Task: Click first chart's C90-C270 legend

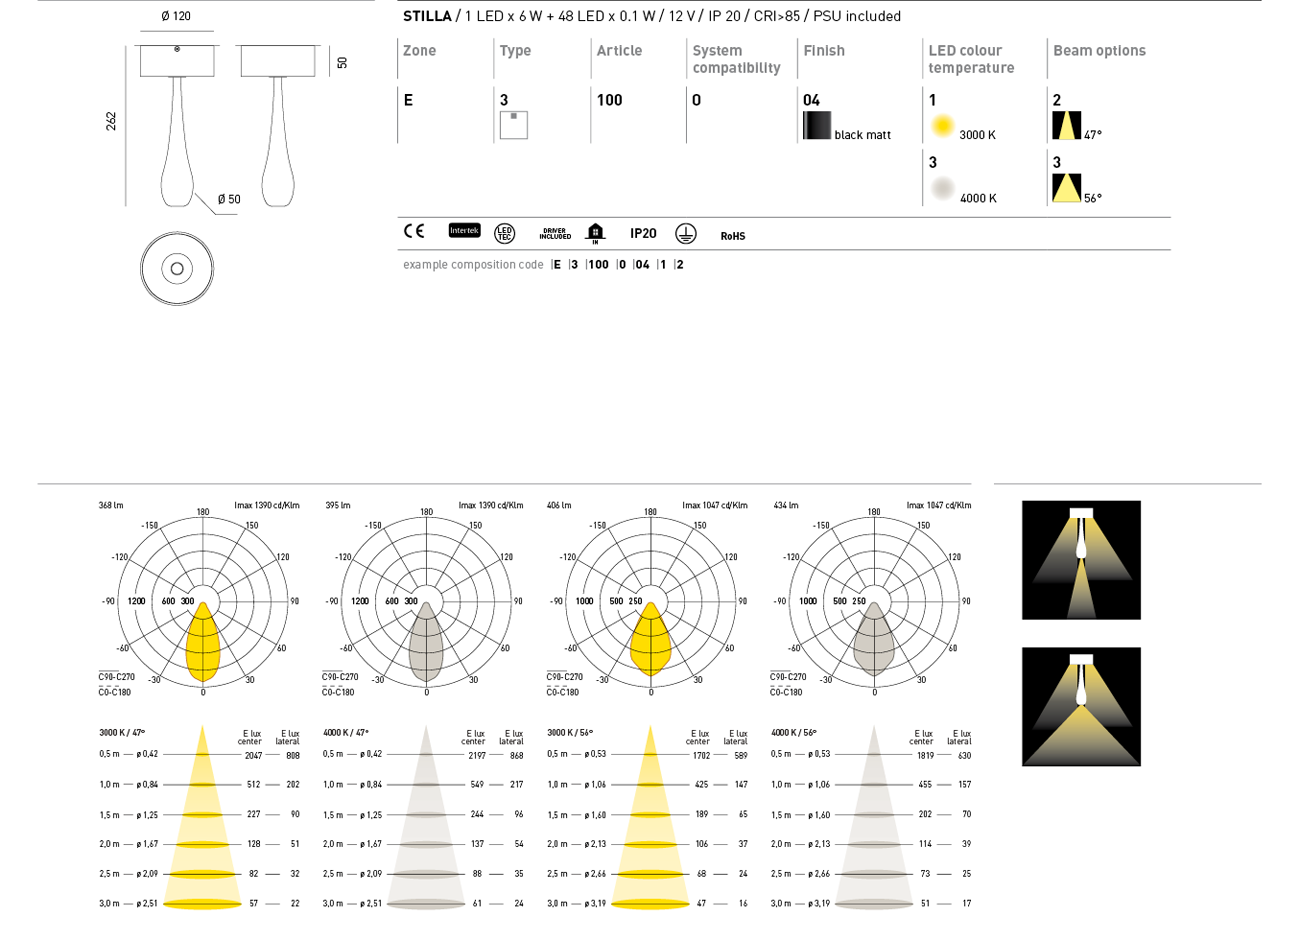Action: point(116,678)
